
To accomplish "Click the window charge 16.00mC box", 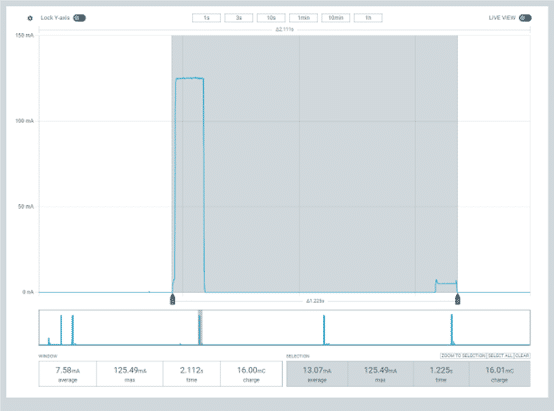I will [x=251, y=374].
